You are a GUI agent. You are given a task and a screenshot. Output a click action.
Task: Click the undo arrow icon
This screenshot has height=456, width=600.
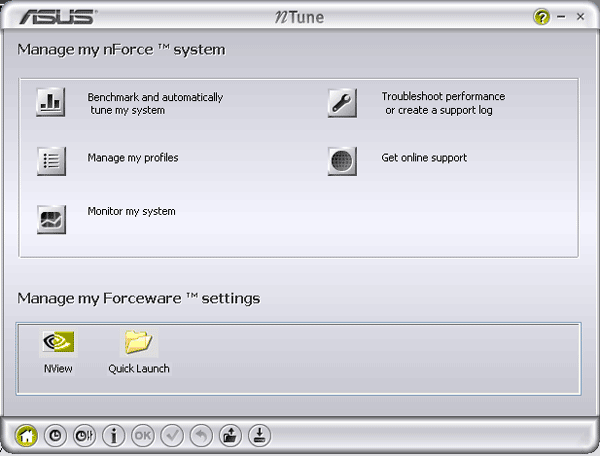[201, 435]
